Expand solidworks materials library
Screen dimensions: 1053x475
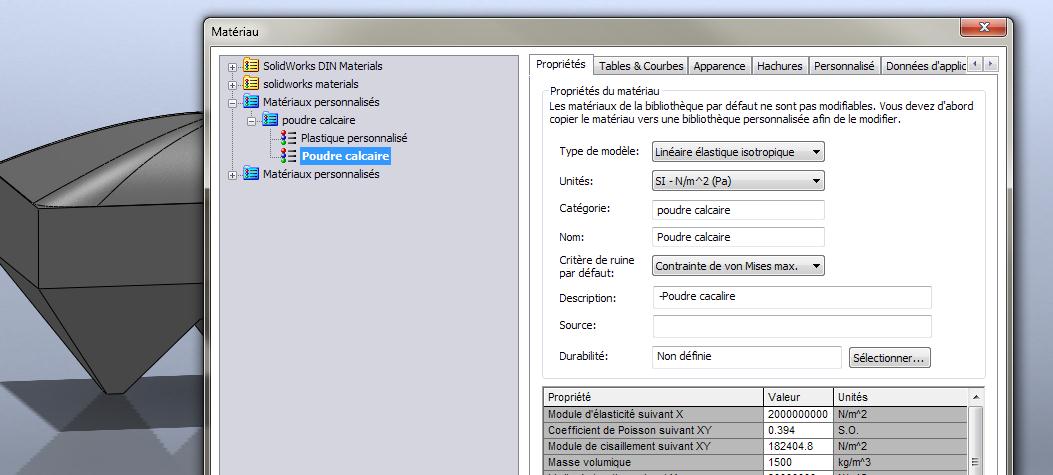click(x=232, y=85)
